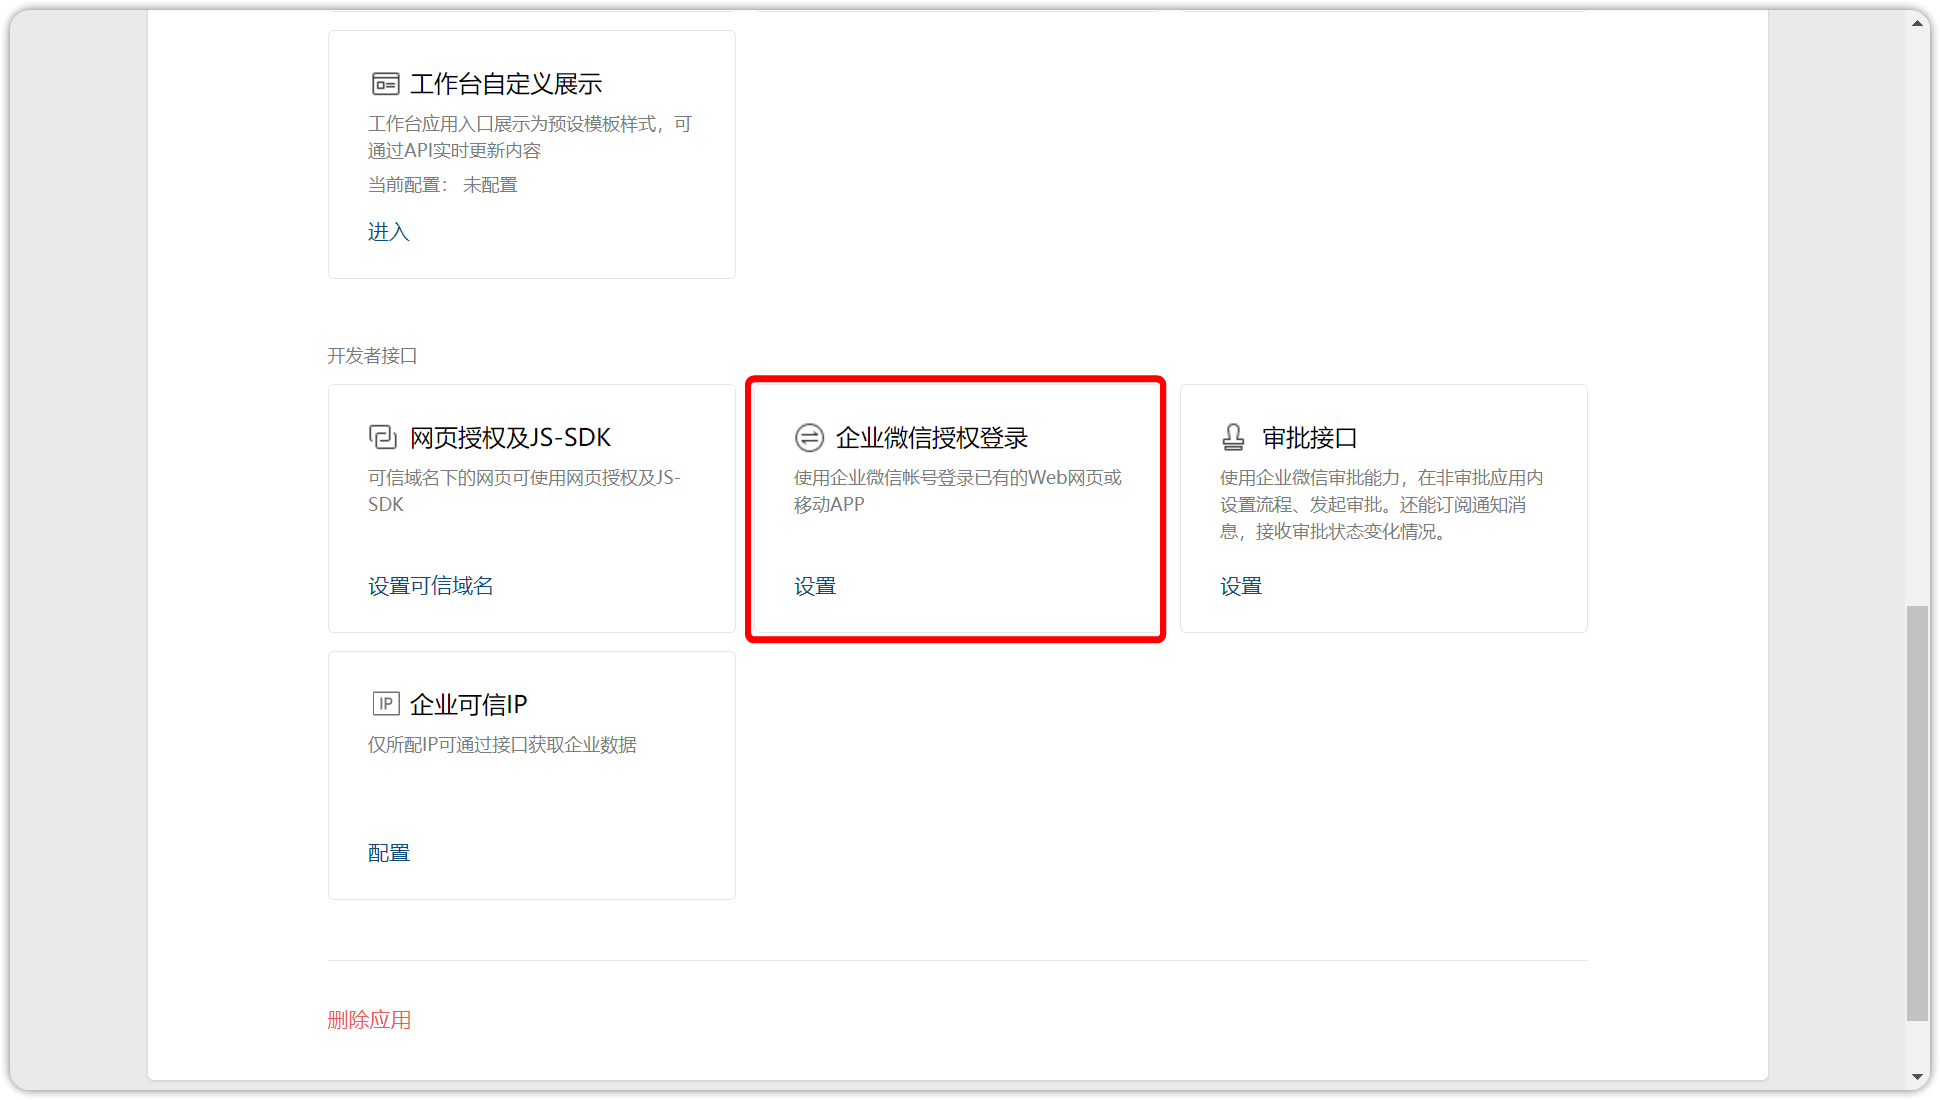Click the 工作台自定义展示 card icon
The width and height of the screenshot is (1940, 1100).
tap(385, 84)
